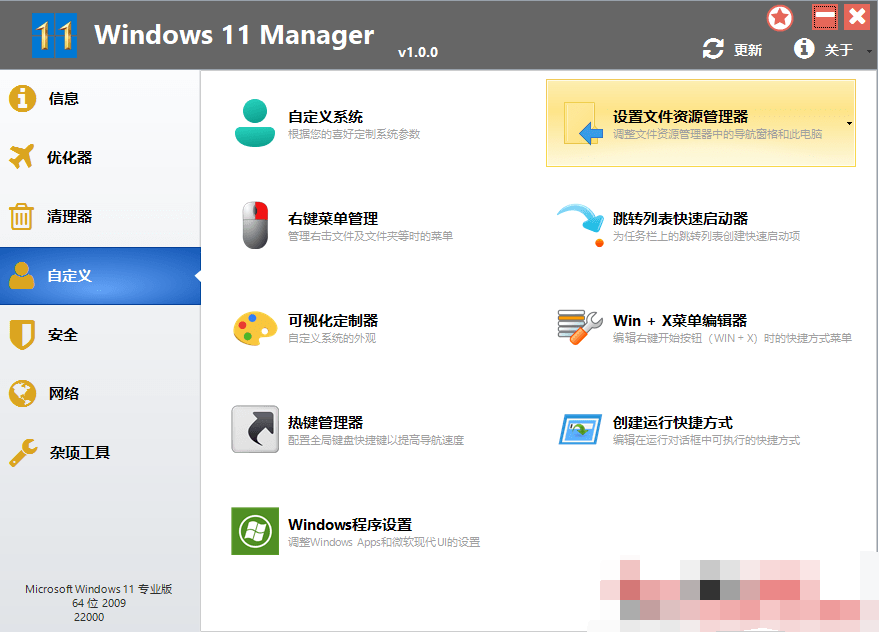Click the blue curved arrow jump list icon
This screenshot has width=879, height=632.
[581, 225]
